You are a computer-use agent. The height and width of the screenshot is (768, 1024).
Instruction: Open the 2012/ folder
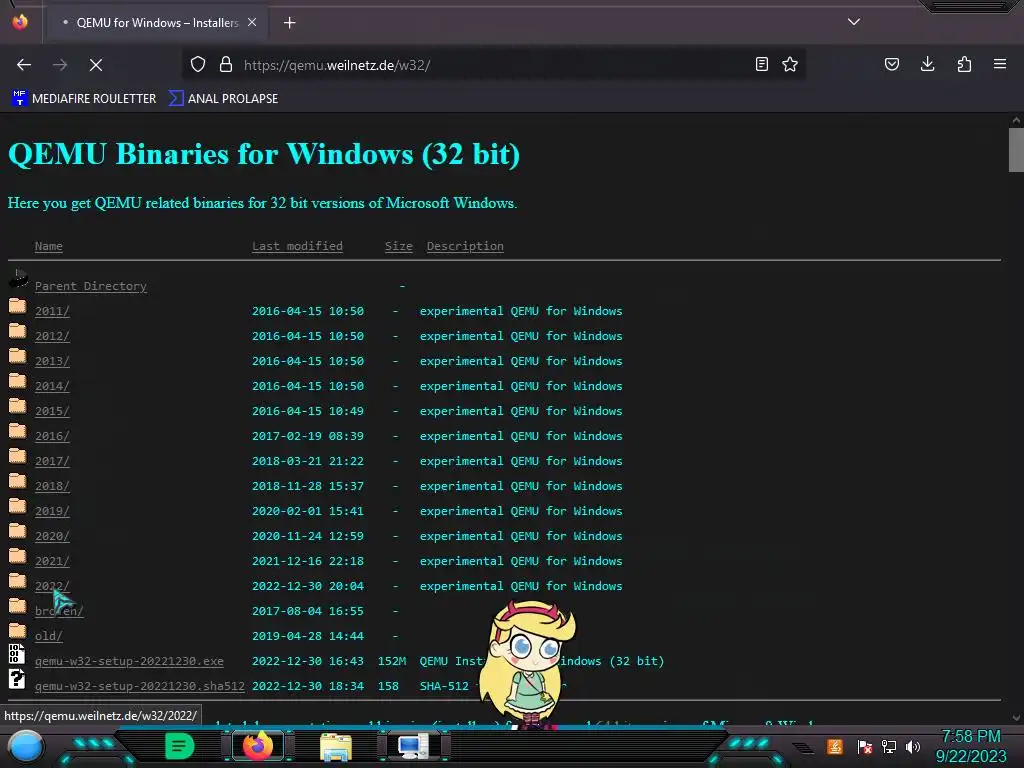click(52, 336)
